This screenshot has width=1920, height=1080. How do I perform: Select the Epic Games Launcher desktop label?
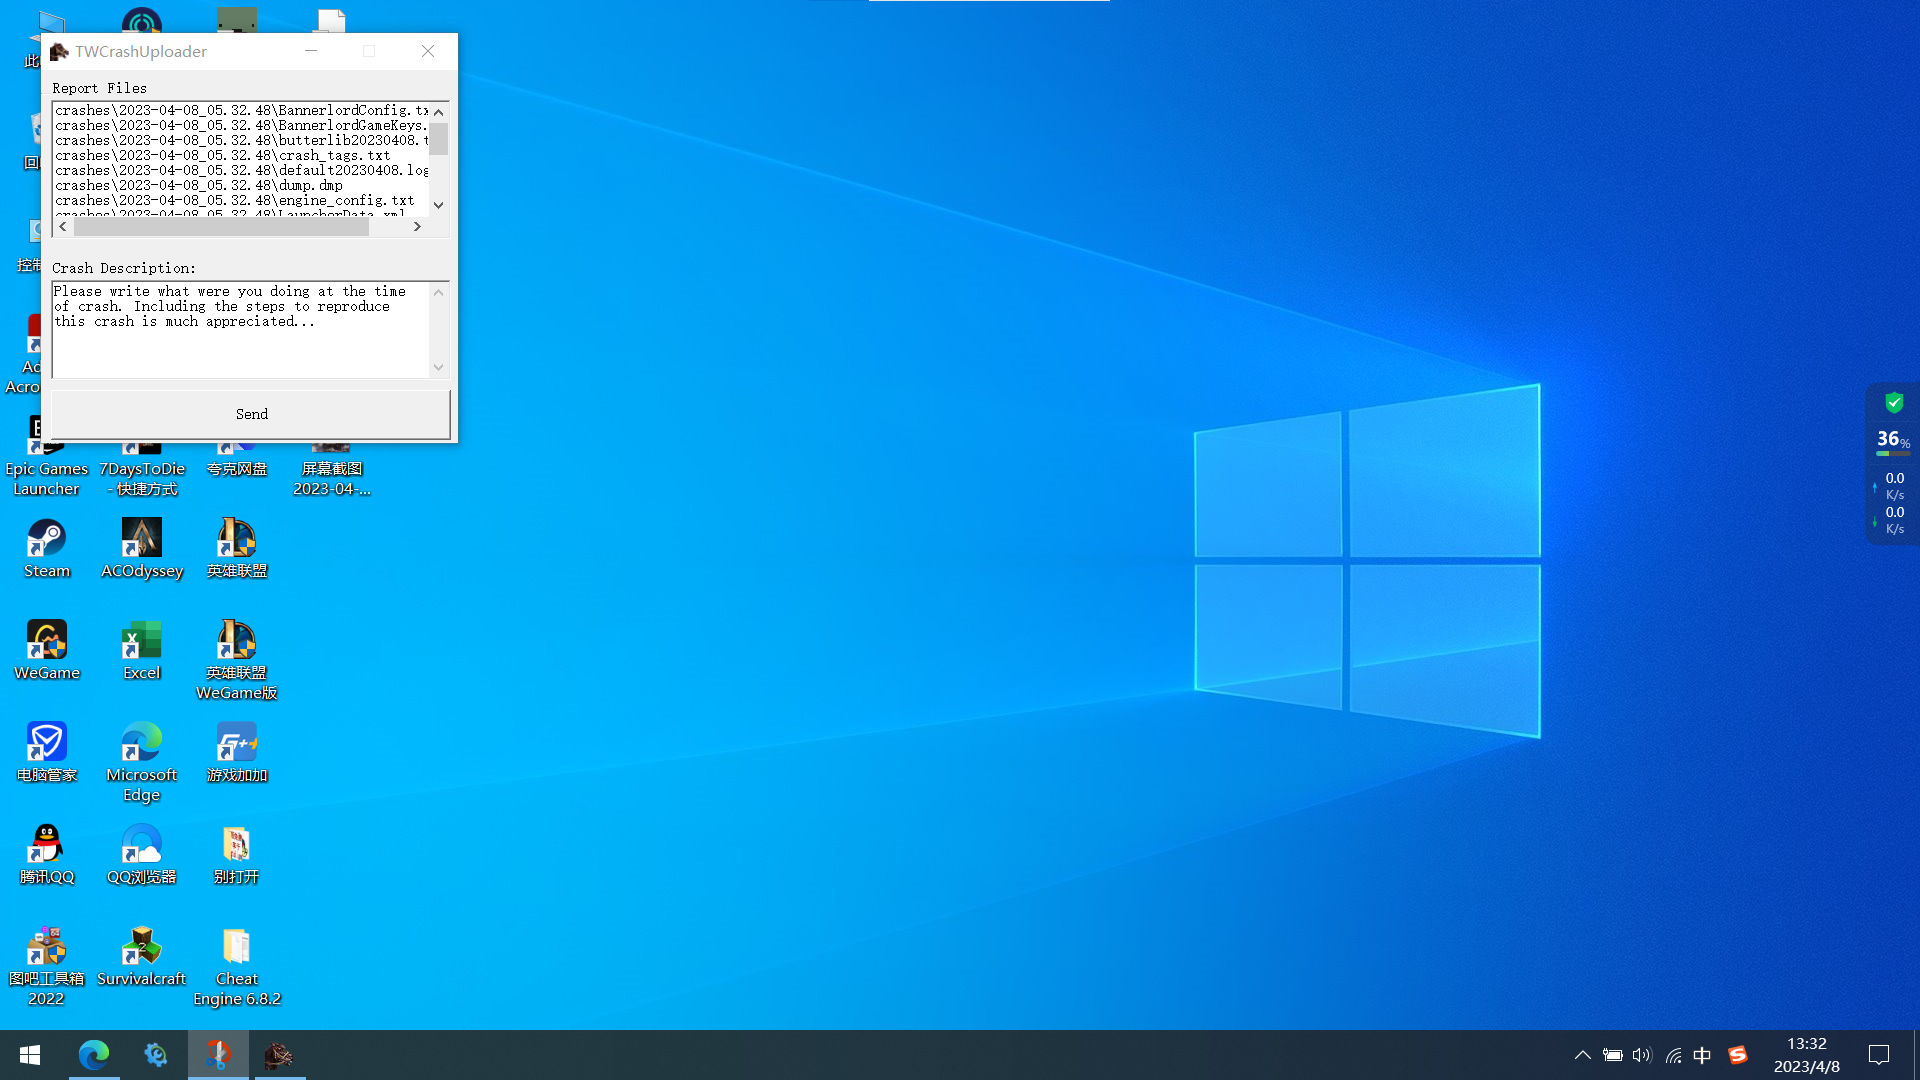pyautogui.click(x=46, y=479)
